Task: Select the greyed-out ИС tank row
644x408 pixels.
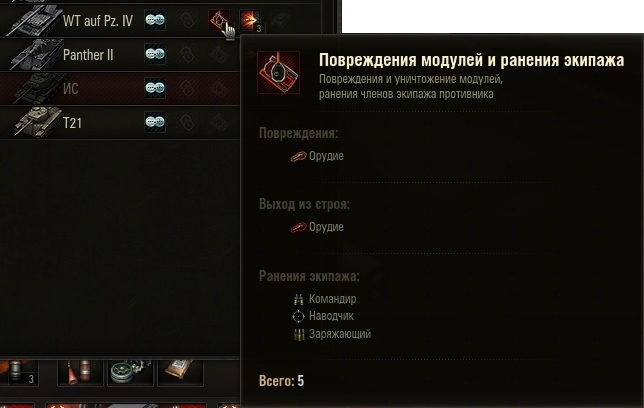Action: [120, 88]
